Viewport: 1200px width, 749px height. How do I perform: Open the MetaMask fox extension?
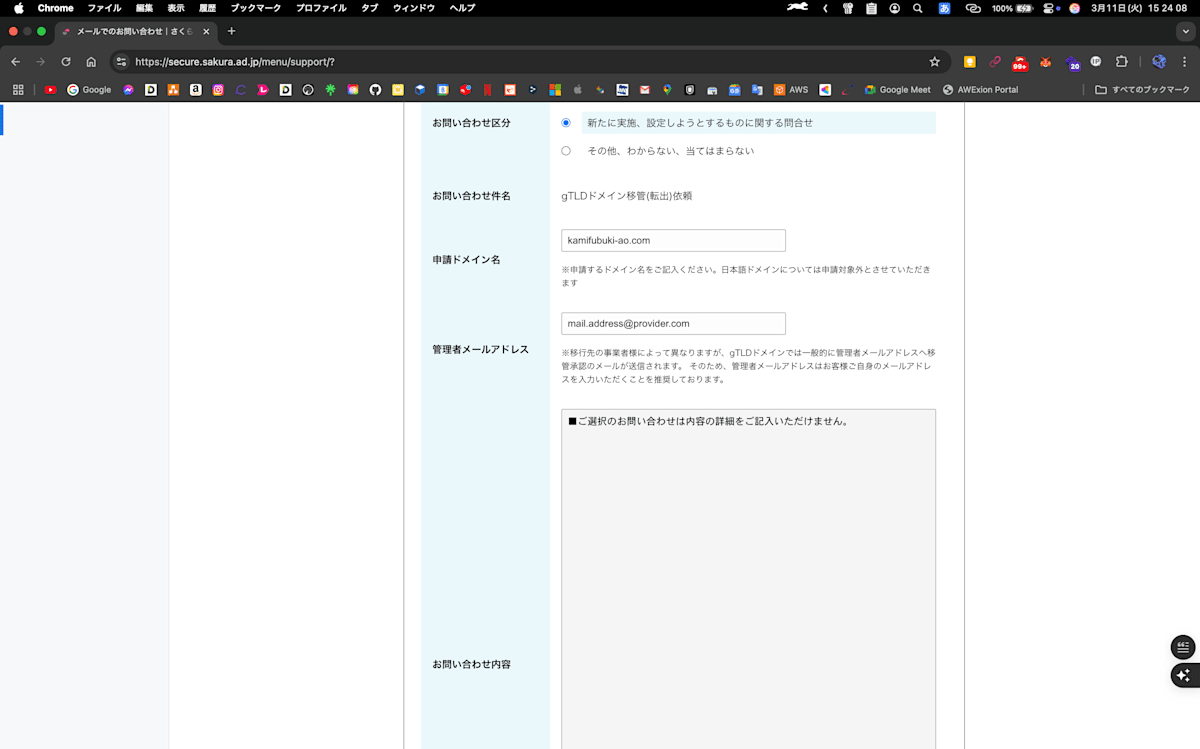tap(1046, 62)
